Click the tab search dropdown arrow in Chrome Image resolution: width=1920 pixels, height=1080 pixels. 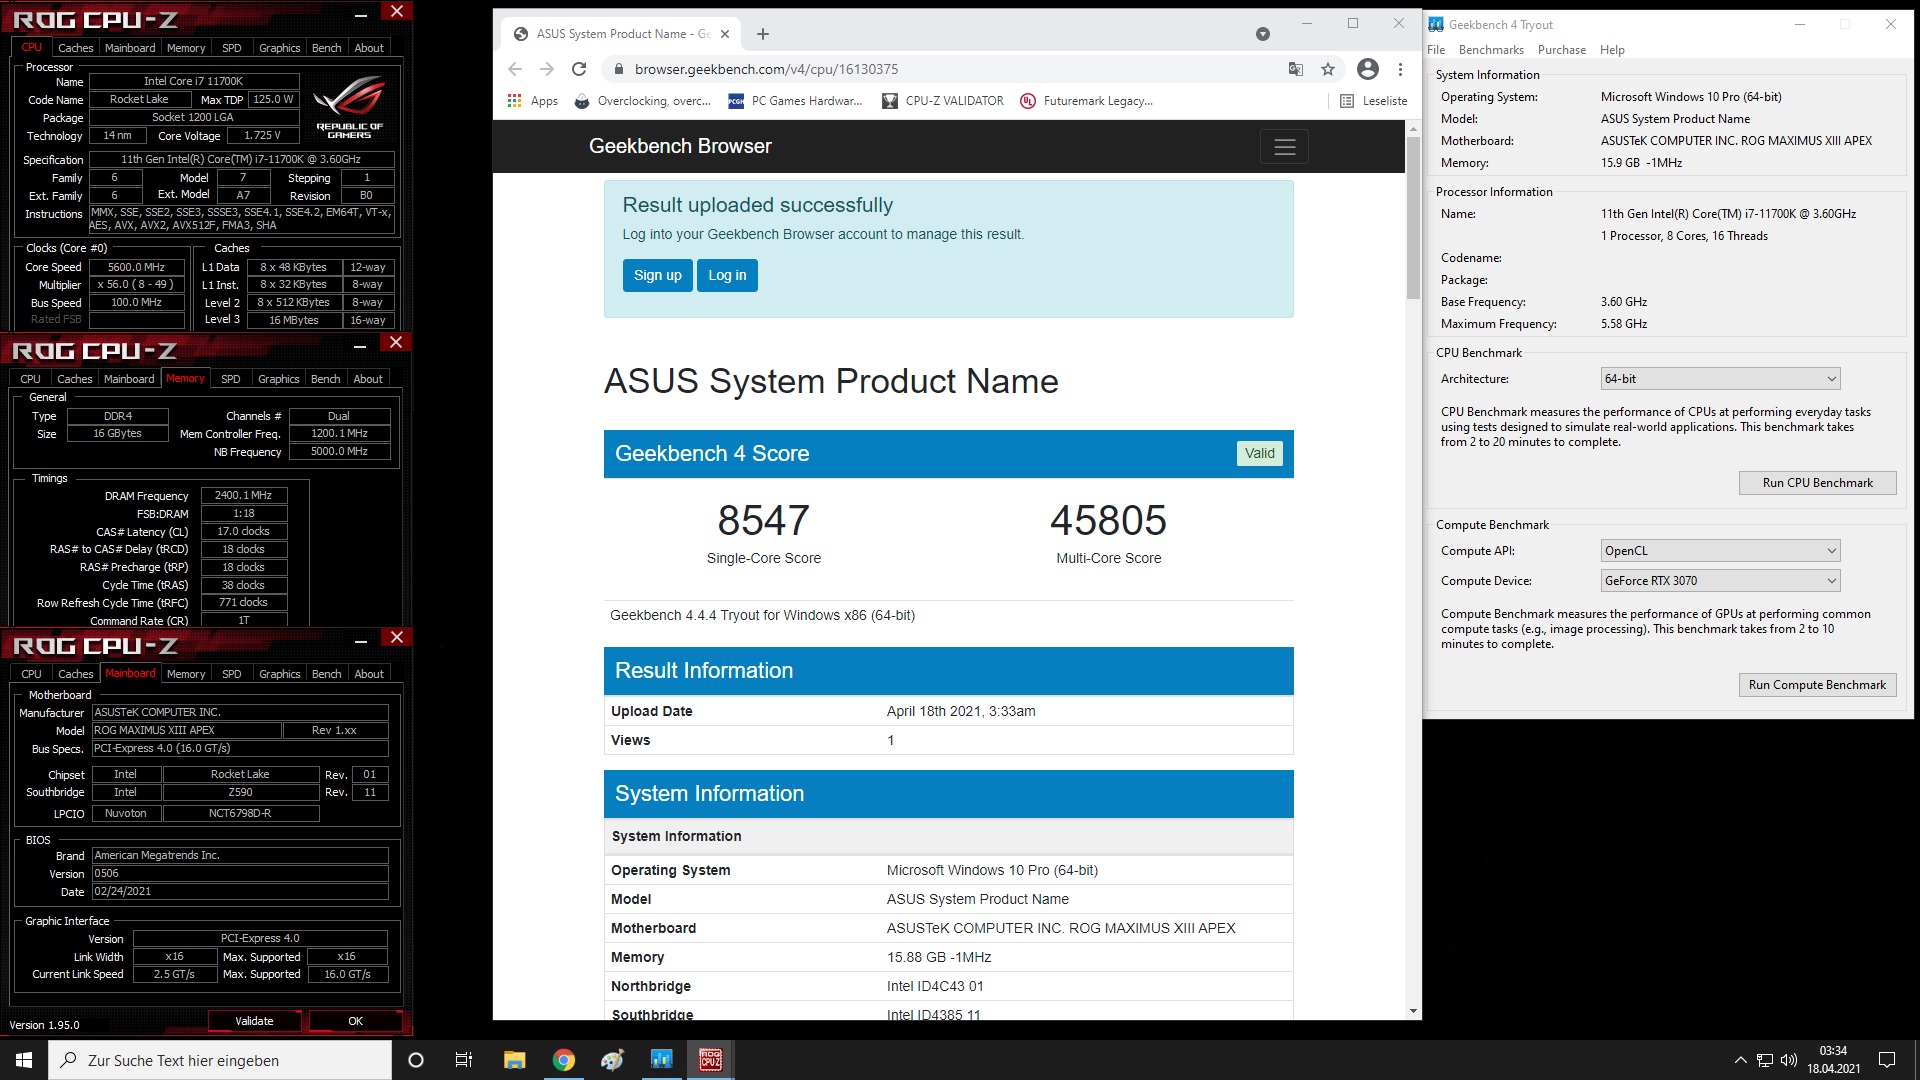[x=1263, y=34]
